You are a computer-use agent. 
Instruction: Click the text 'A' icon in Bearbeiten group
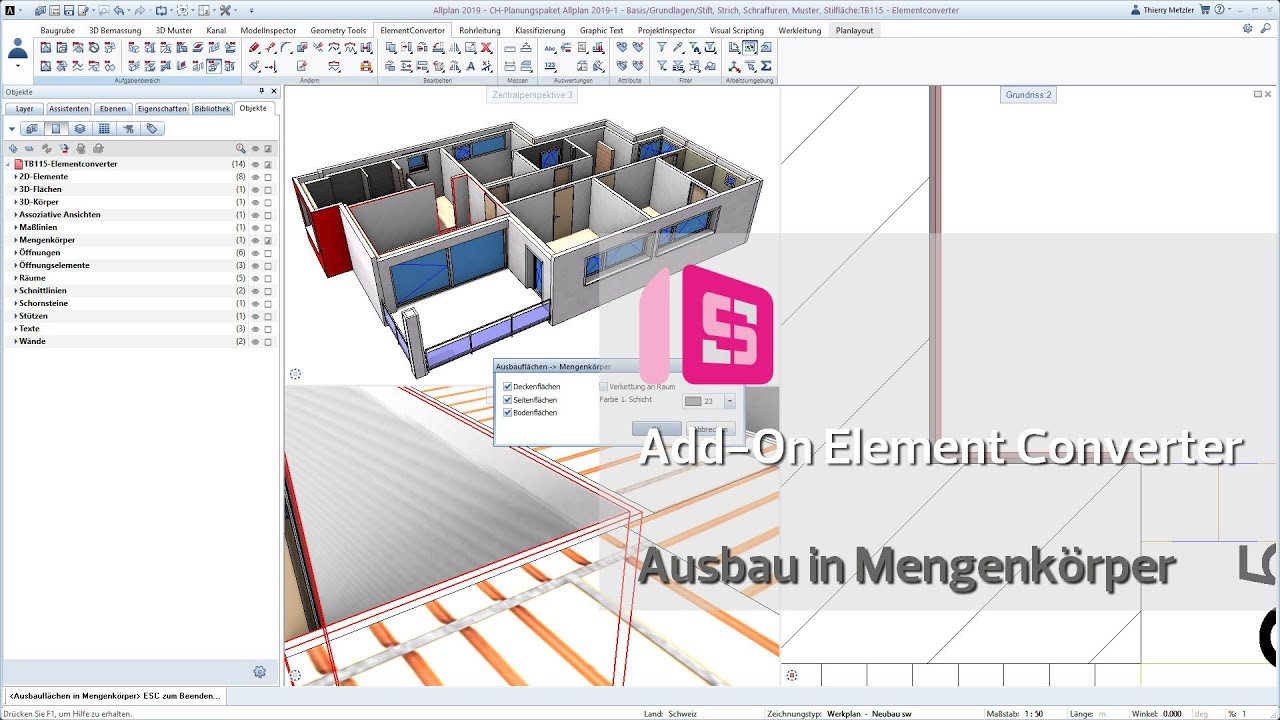point(470,66)
